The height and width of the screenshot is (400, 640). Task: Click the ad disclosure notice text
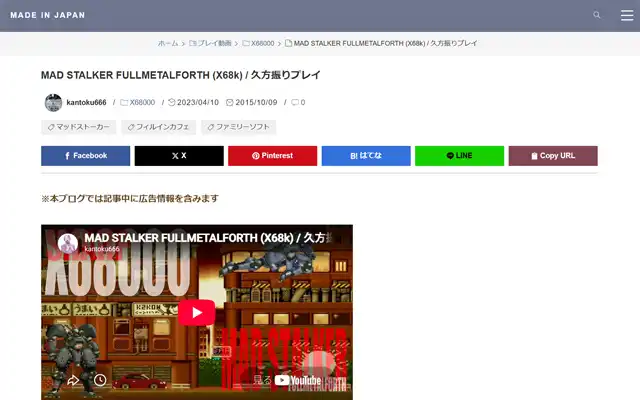[130, 198]
